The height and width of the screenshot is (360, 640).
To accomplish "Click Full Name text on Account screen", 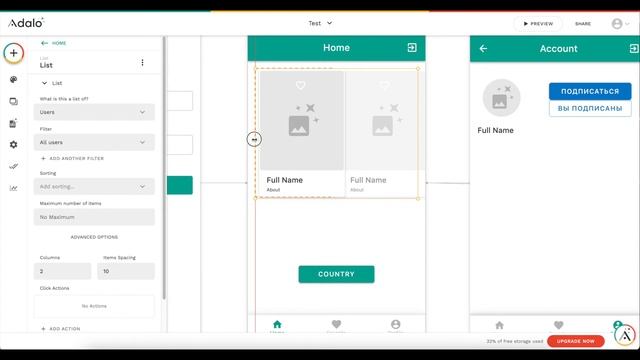I will tap(496, 130).
